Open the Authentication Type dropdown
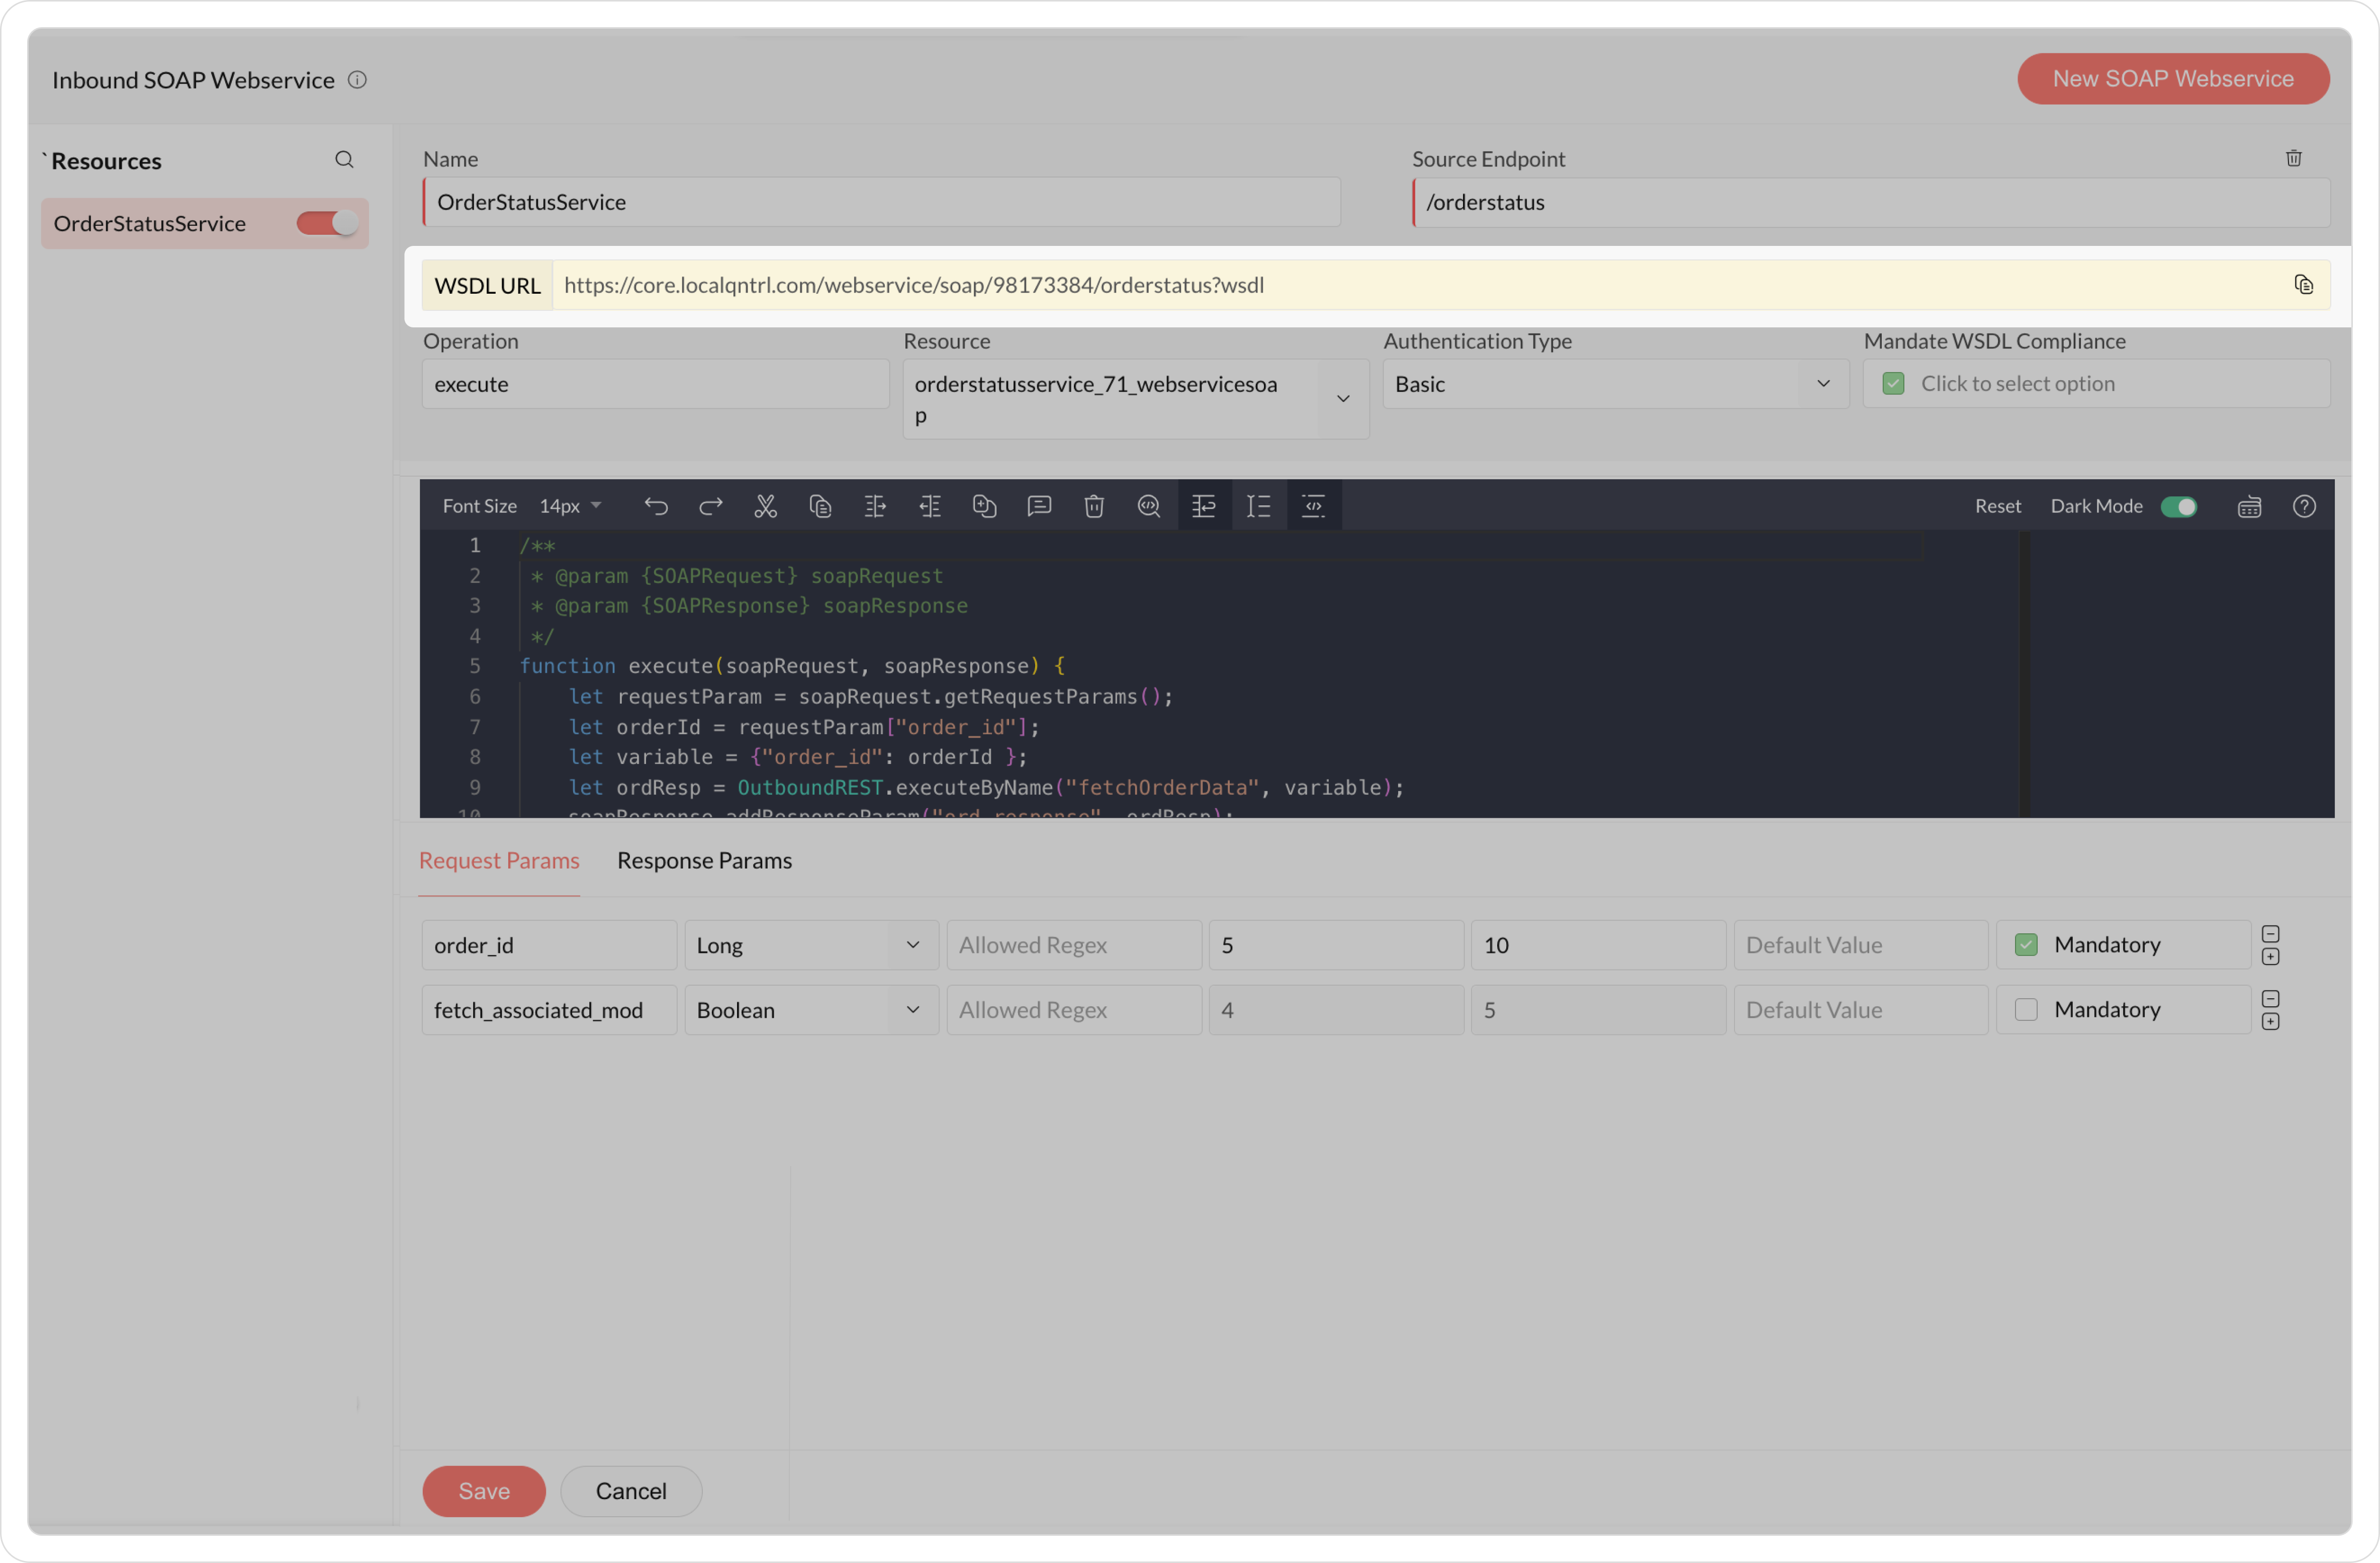2380x1563 pixels. click(1615, 384)
